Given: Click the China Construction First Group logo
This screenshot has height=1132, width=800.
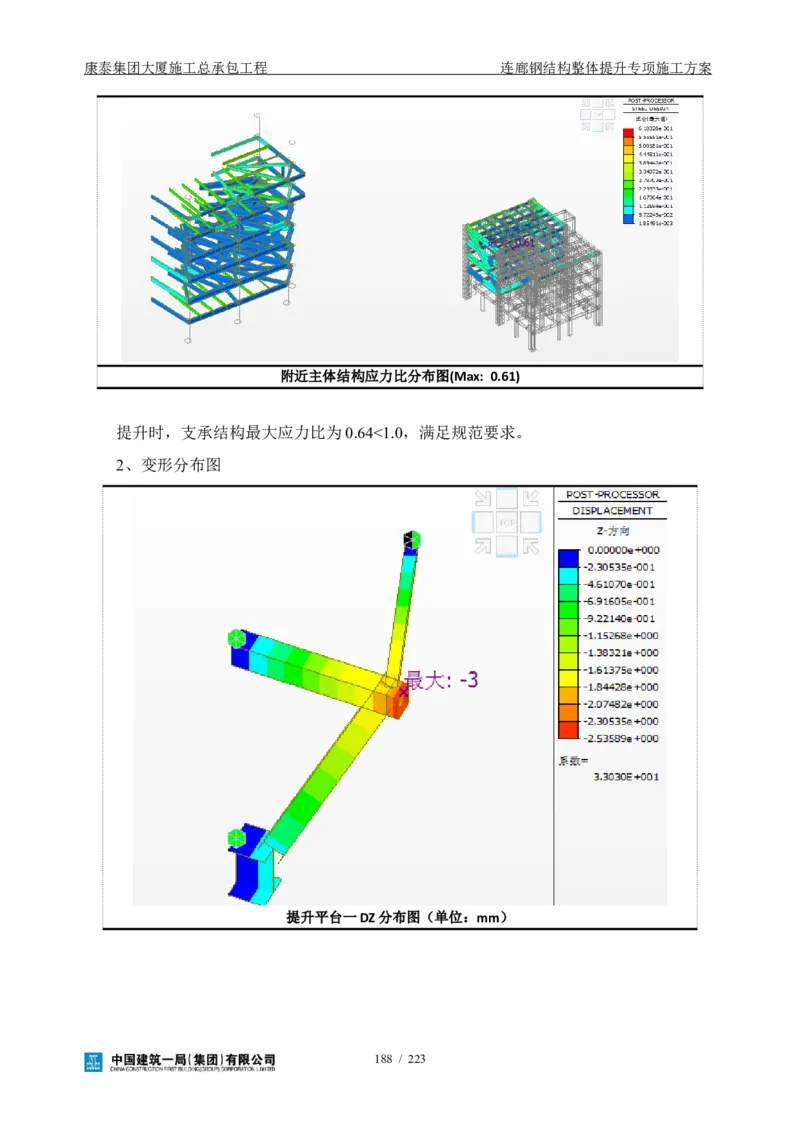Looking at the screenshot, I should click(180, 1064).
